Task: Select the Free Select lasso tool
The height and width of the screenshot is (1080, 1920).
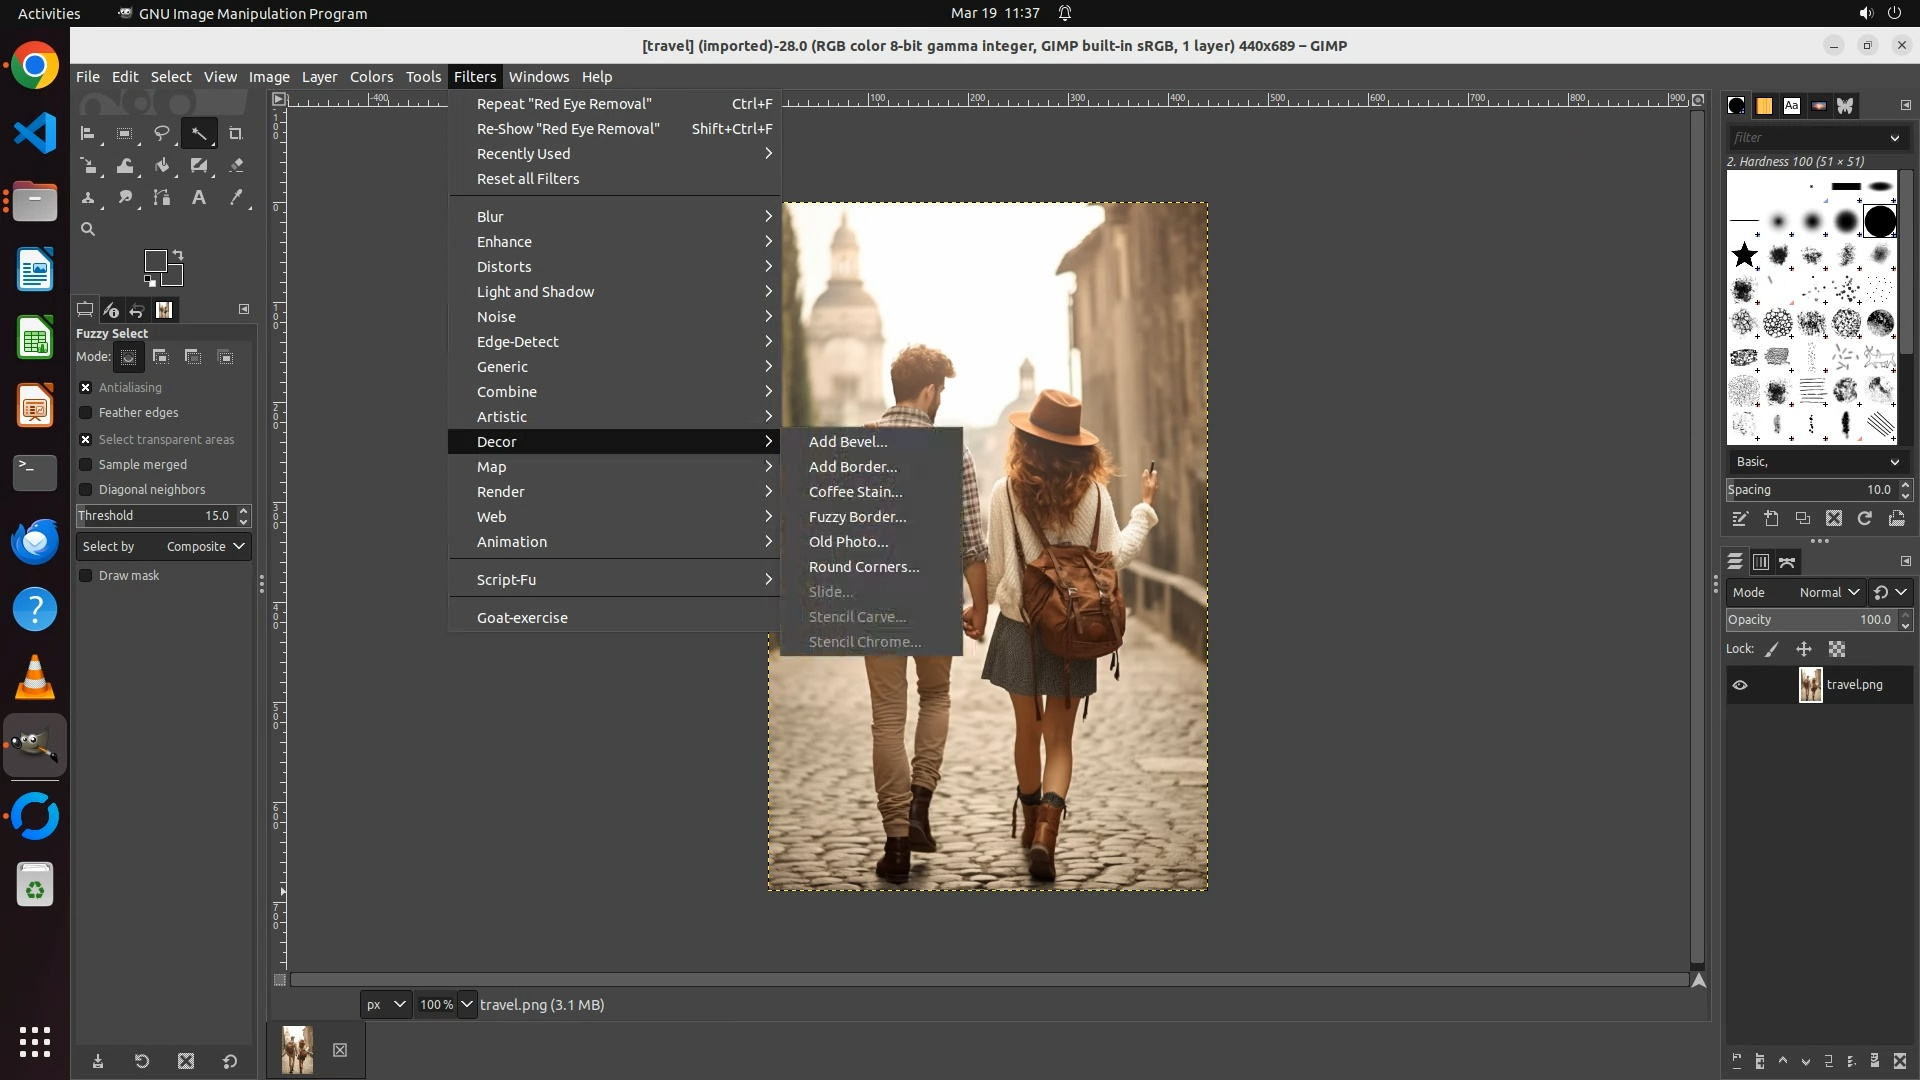Action: (161, 133)
